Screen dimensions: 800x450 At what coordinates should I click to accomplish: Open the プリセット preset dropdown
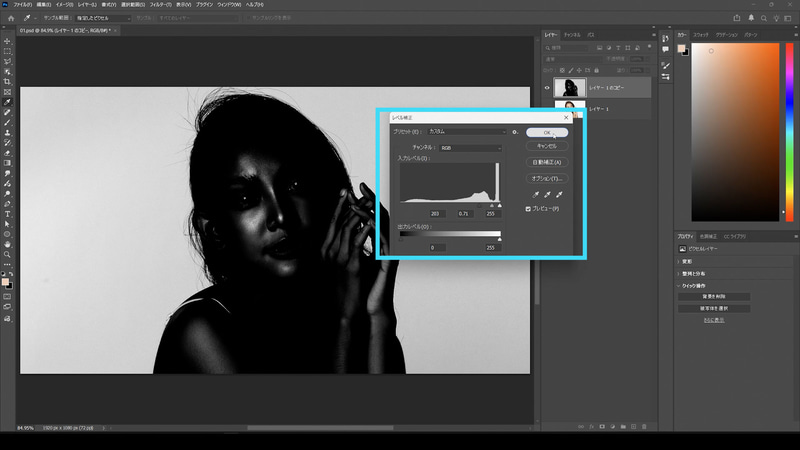click(465, 131)
